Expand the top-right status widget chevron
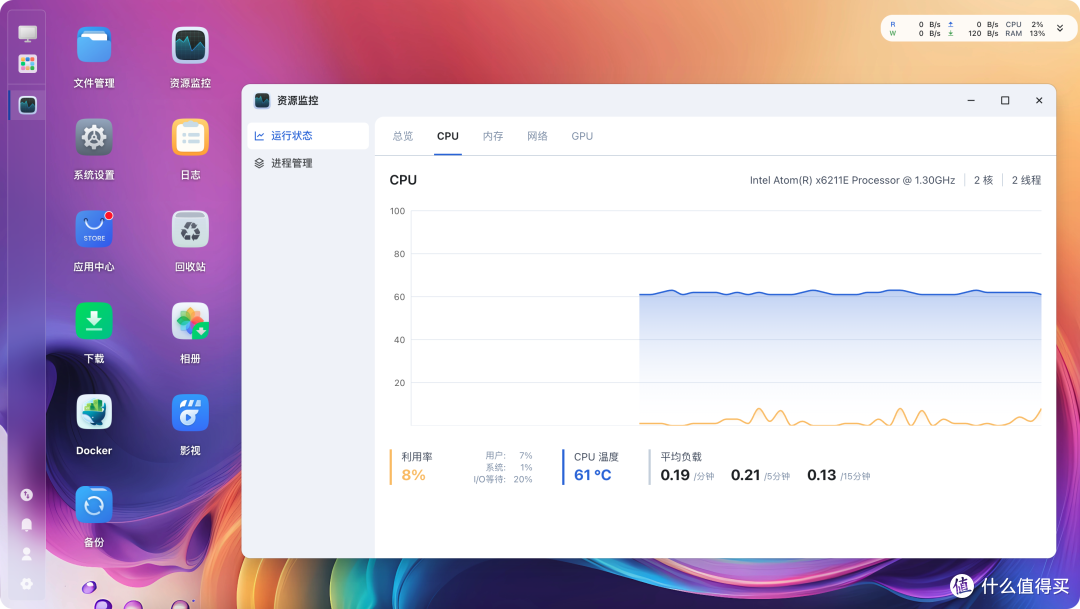1080x609 pixels. click(x=1060, y=28)
